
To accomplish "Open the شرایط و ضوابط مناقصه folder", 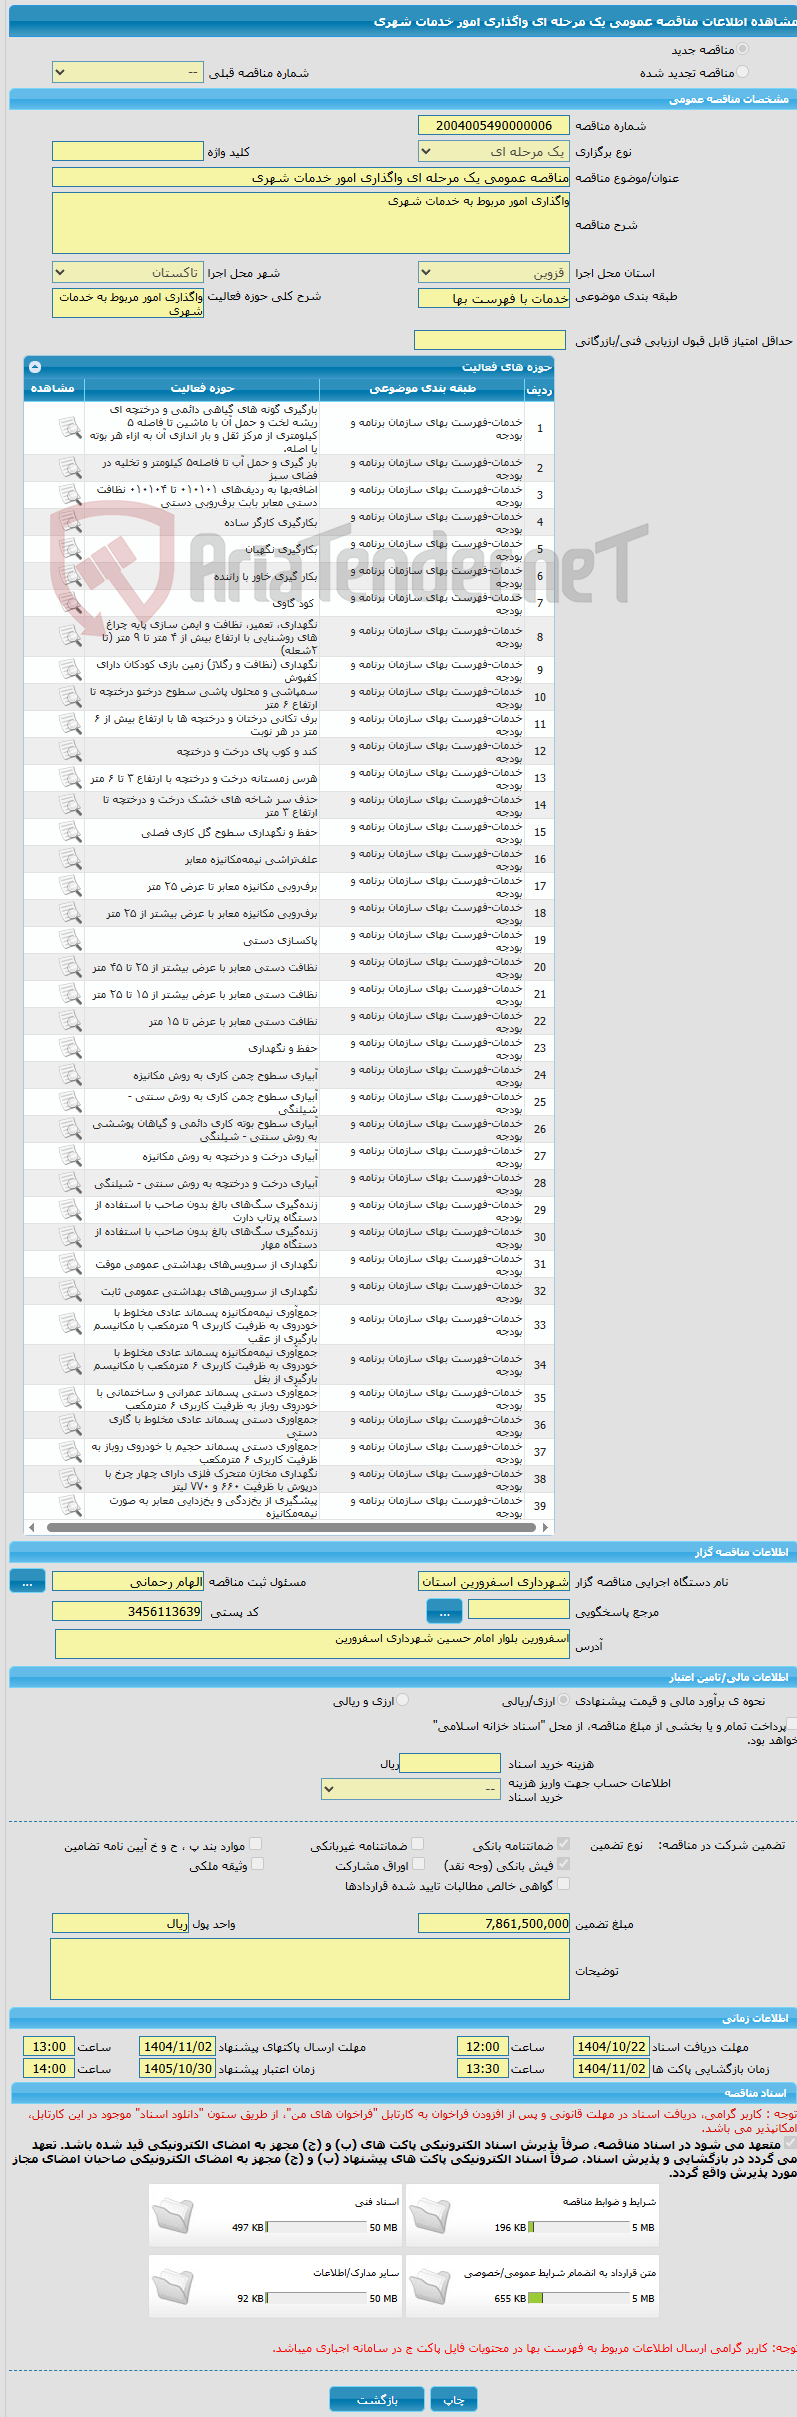I will coord(430,2214).
